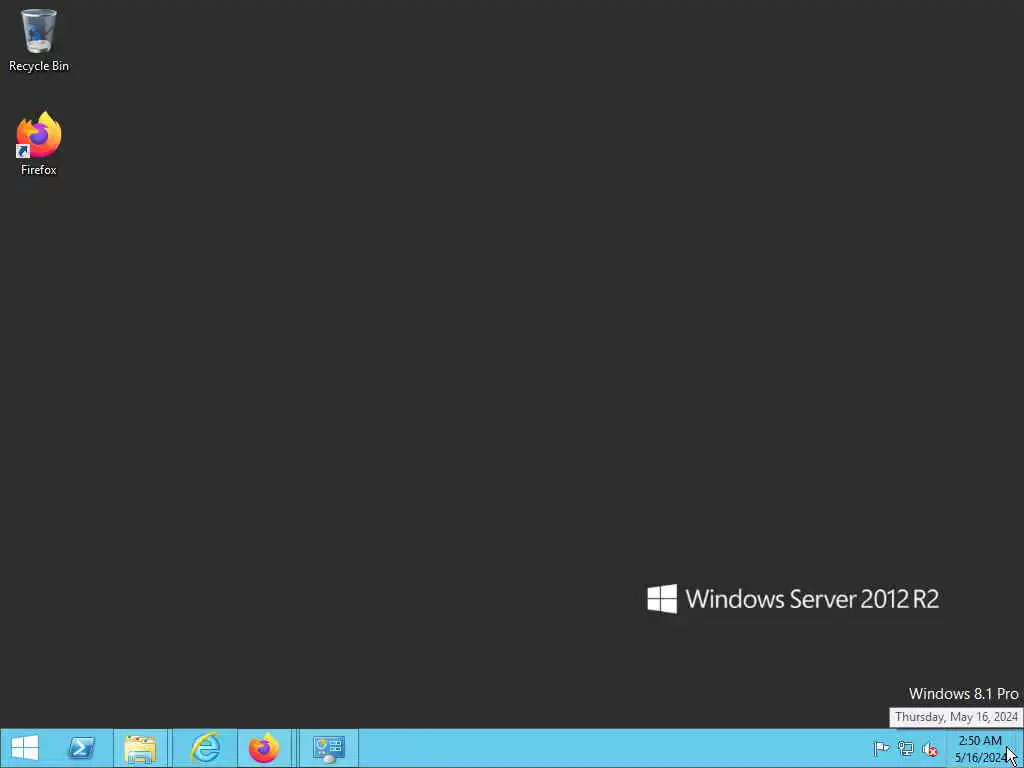Viewport: 1024px width, 768px height.
Task: Open the clock showing 2:50 AM
Action: 980,749
